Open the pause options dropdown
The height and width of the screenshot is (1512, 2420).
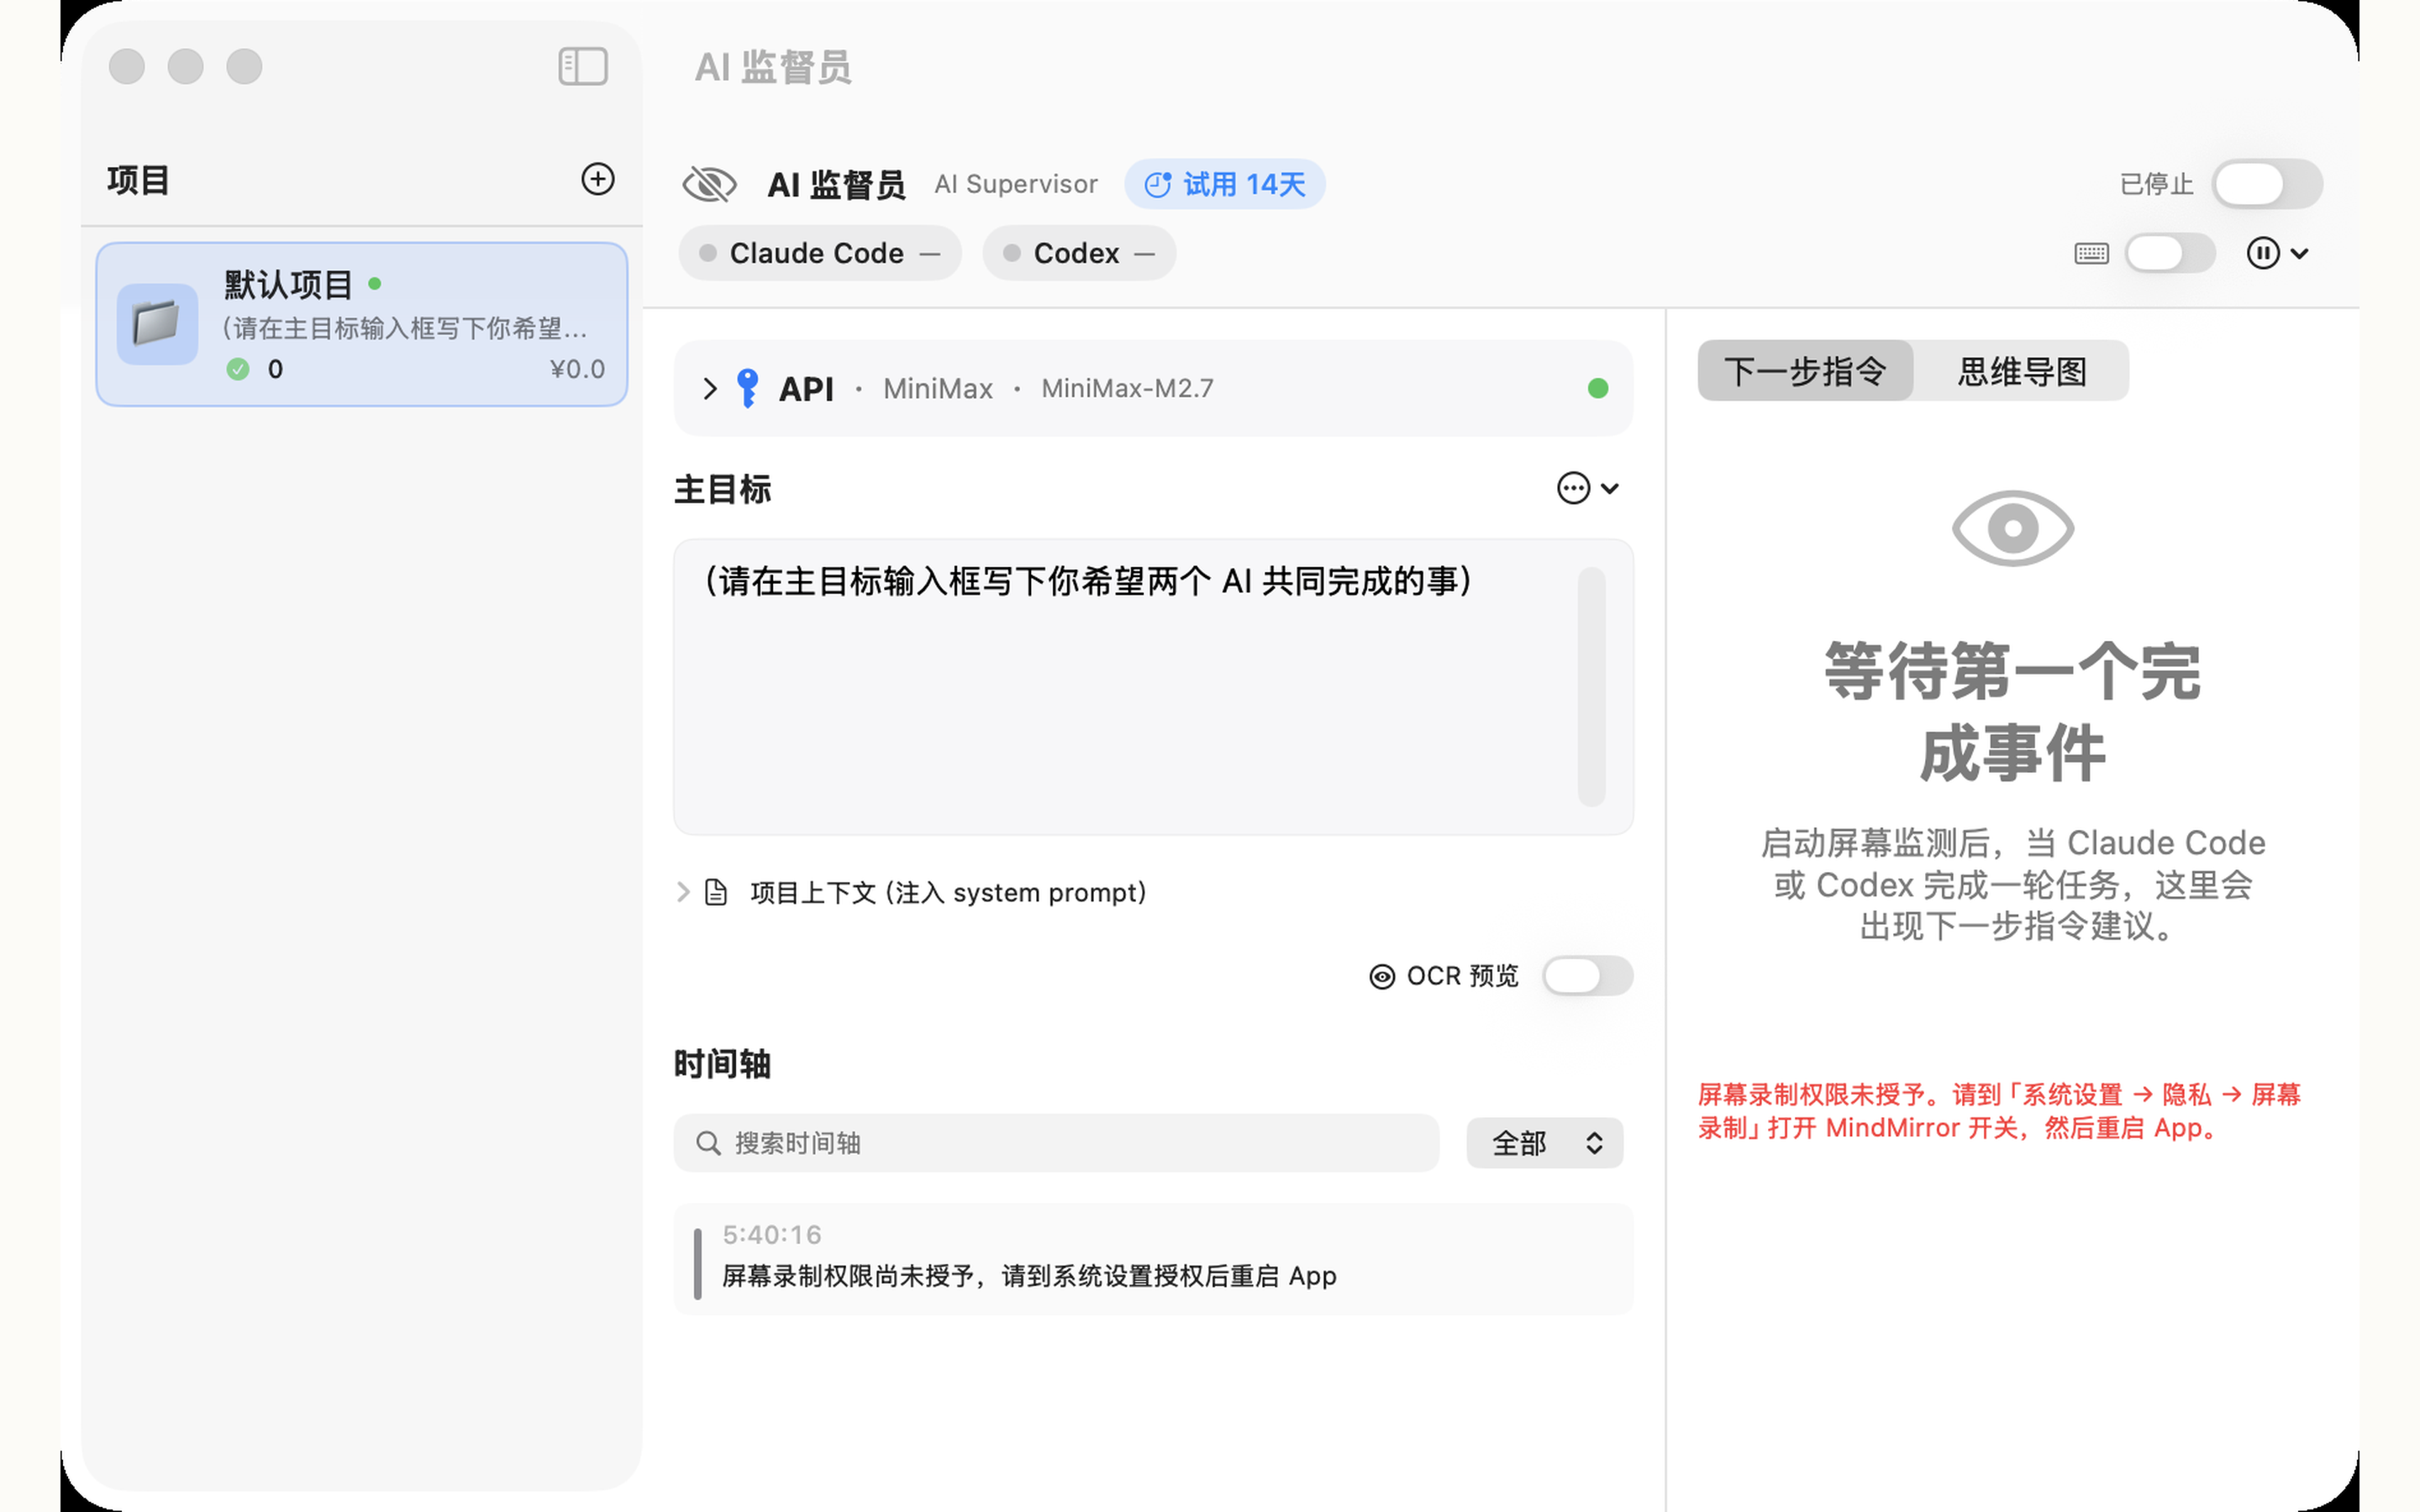[2277, 253]
